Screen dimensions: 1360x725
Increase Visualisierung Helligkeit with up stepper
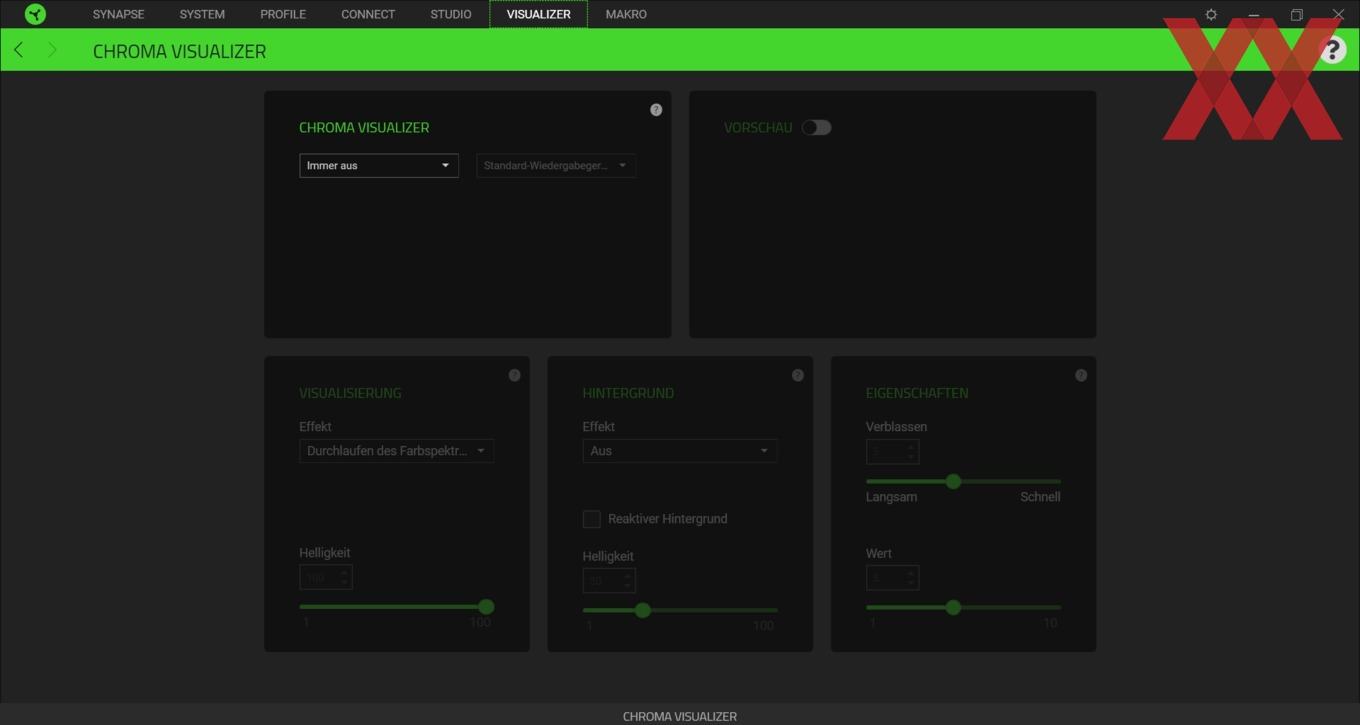pyautogui.click(x=344, y=572)
